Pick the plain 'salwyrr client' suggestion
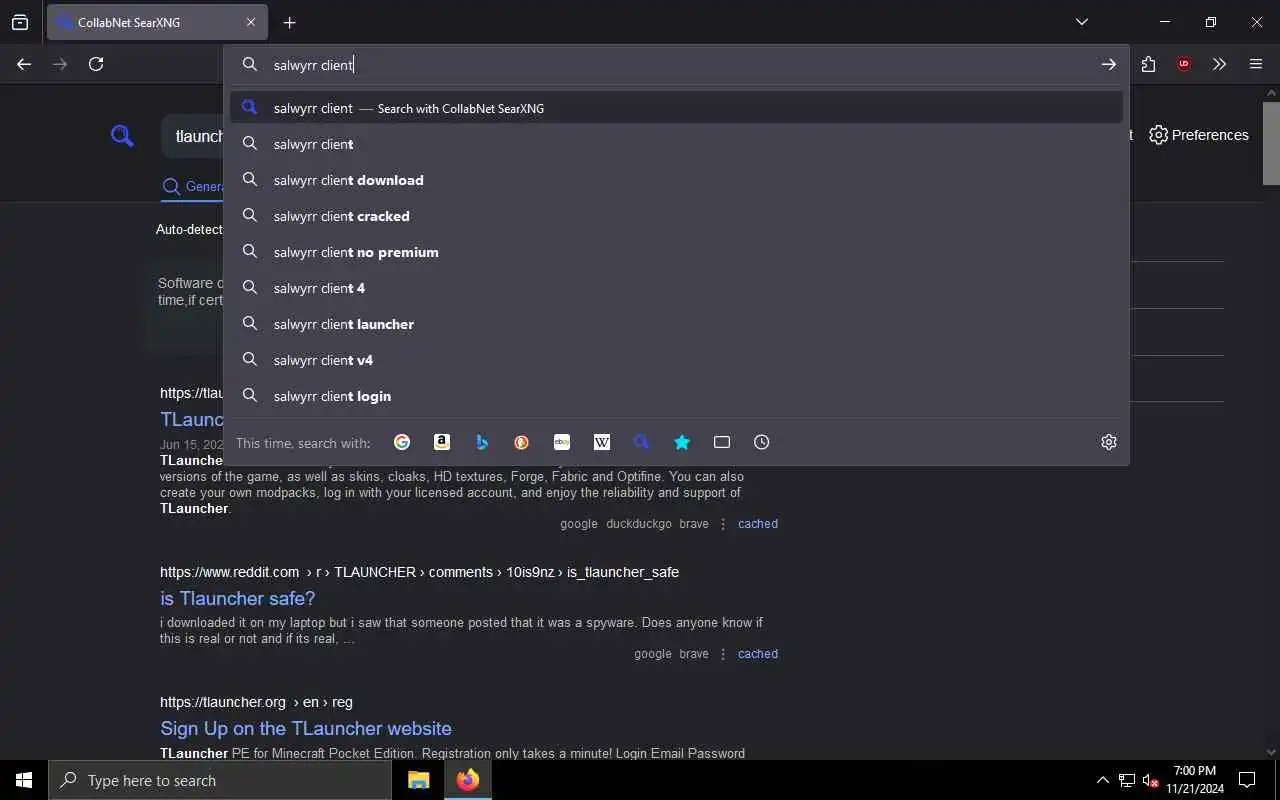Viewport: 1280px width, 800px height. pos(676,144)
